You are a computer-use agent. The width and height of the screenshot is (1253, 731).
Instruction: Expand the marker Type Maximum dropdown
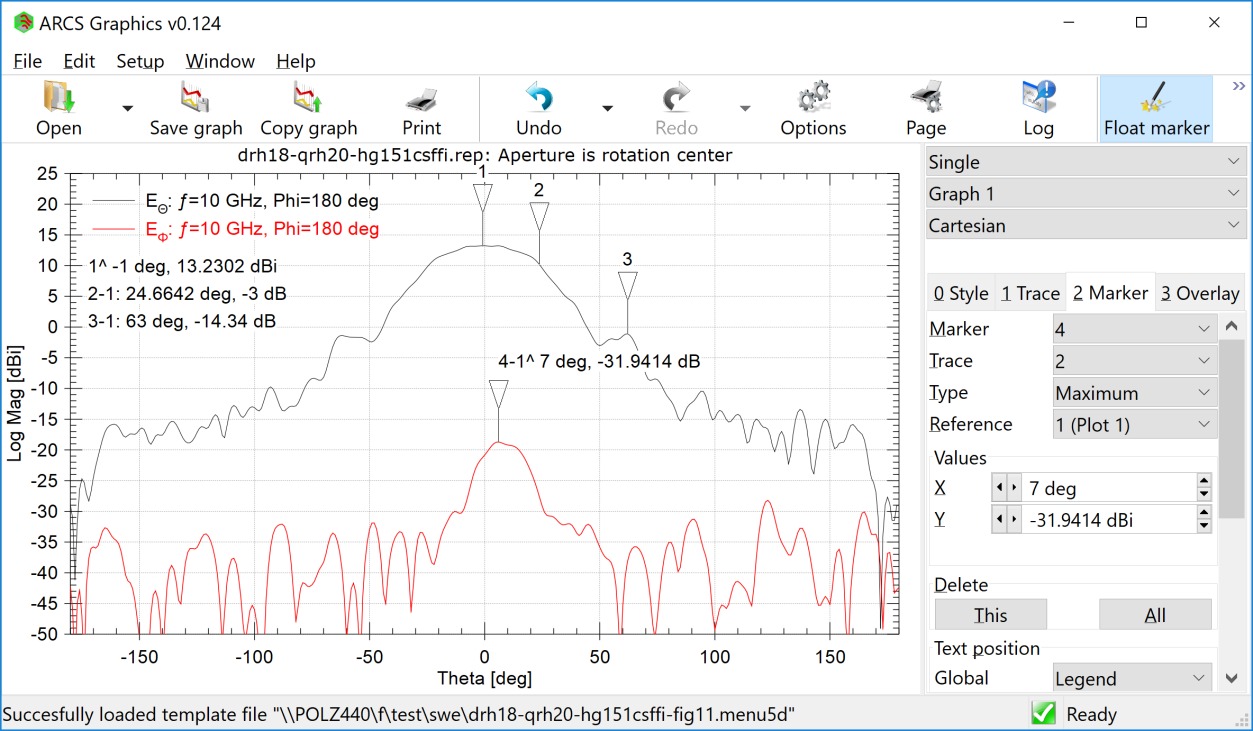click(x=1135, y=393)
